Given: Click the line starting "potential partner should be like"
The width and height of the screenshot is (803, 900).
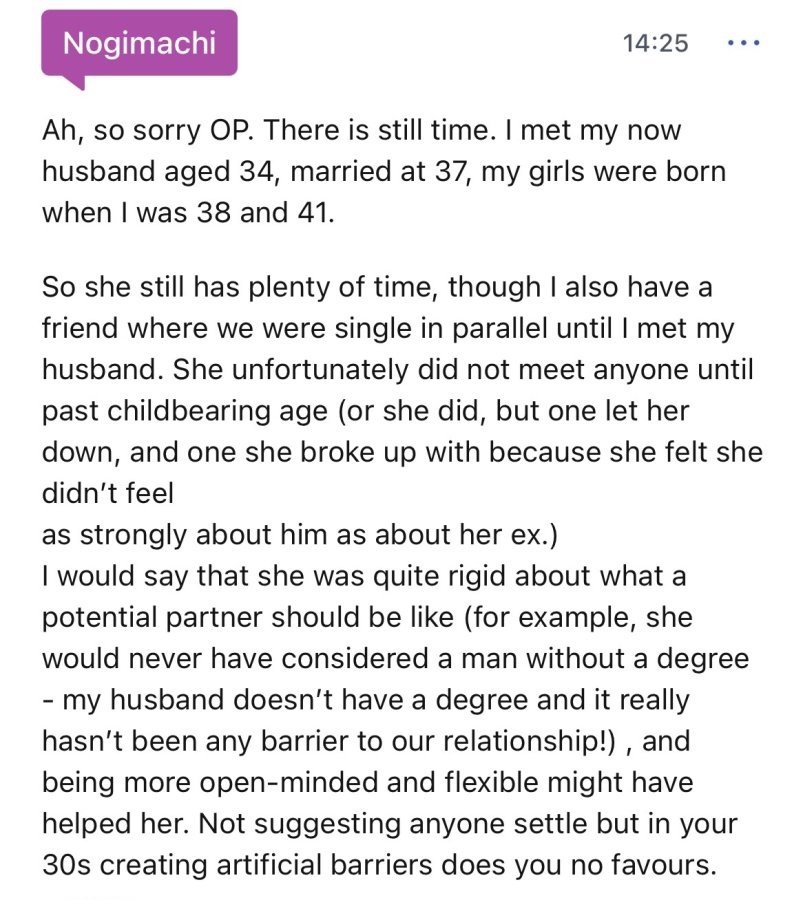Looking at the screenshot, I should pyautogui.click(x=367, y=618).
